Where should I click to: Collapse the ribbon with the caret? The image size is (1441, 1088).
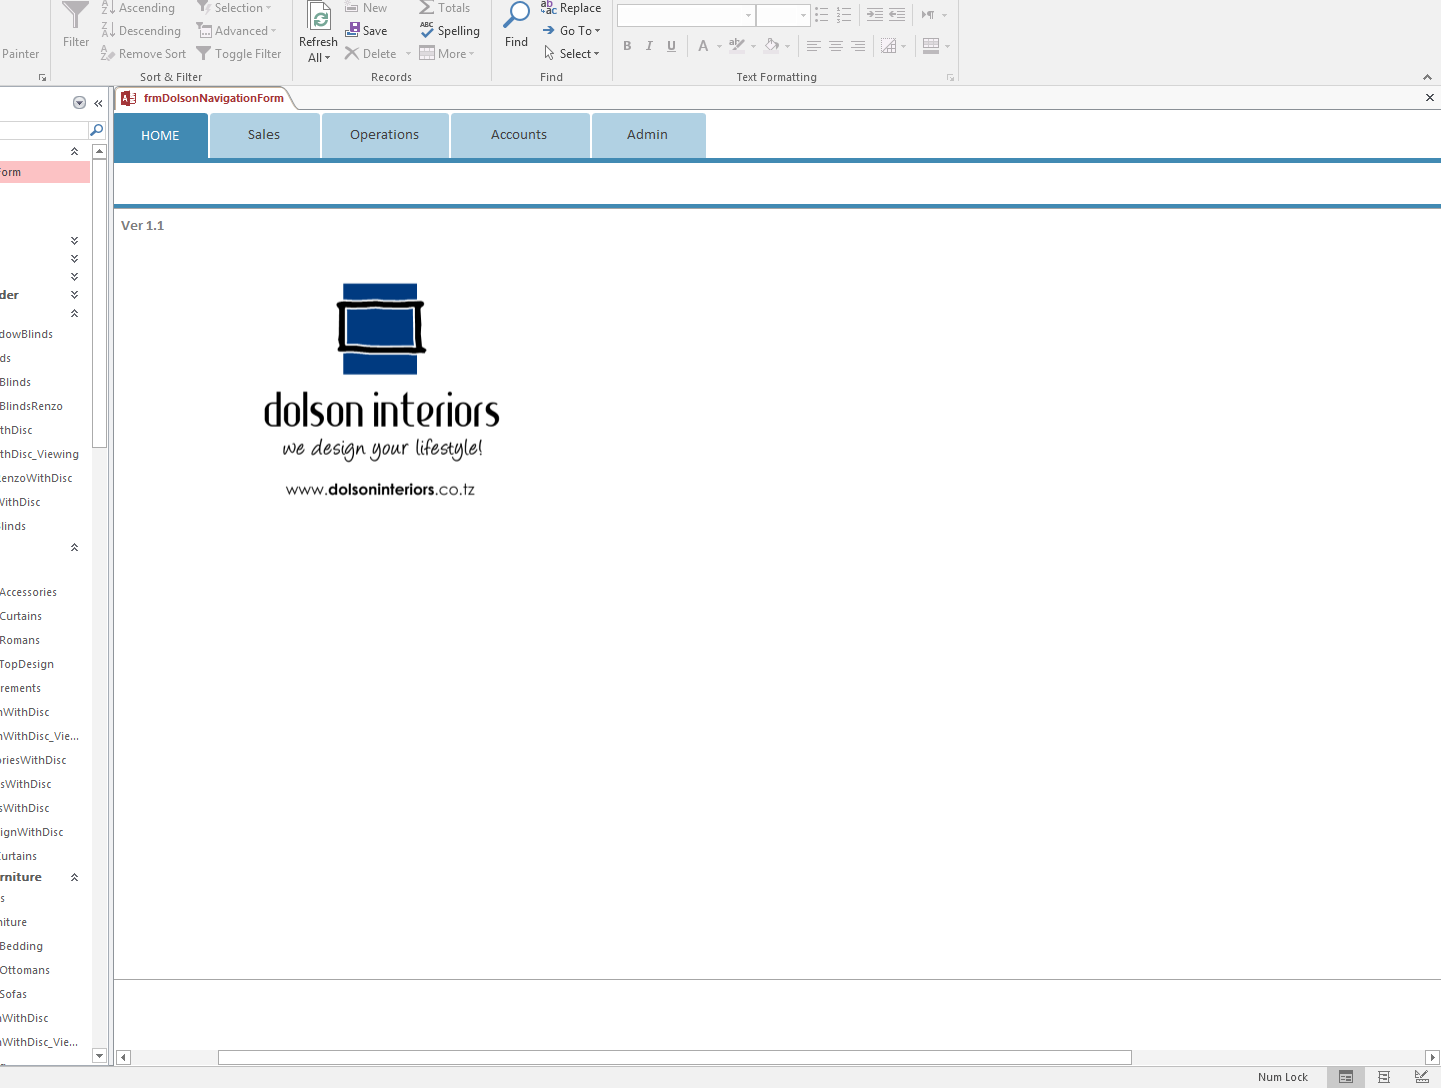tap(1427, 77)
